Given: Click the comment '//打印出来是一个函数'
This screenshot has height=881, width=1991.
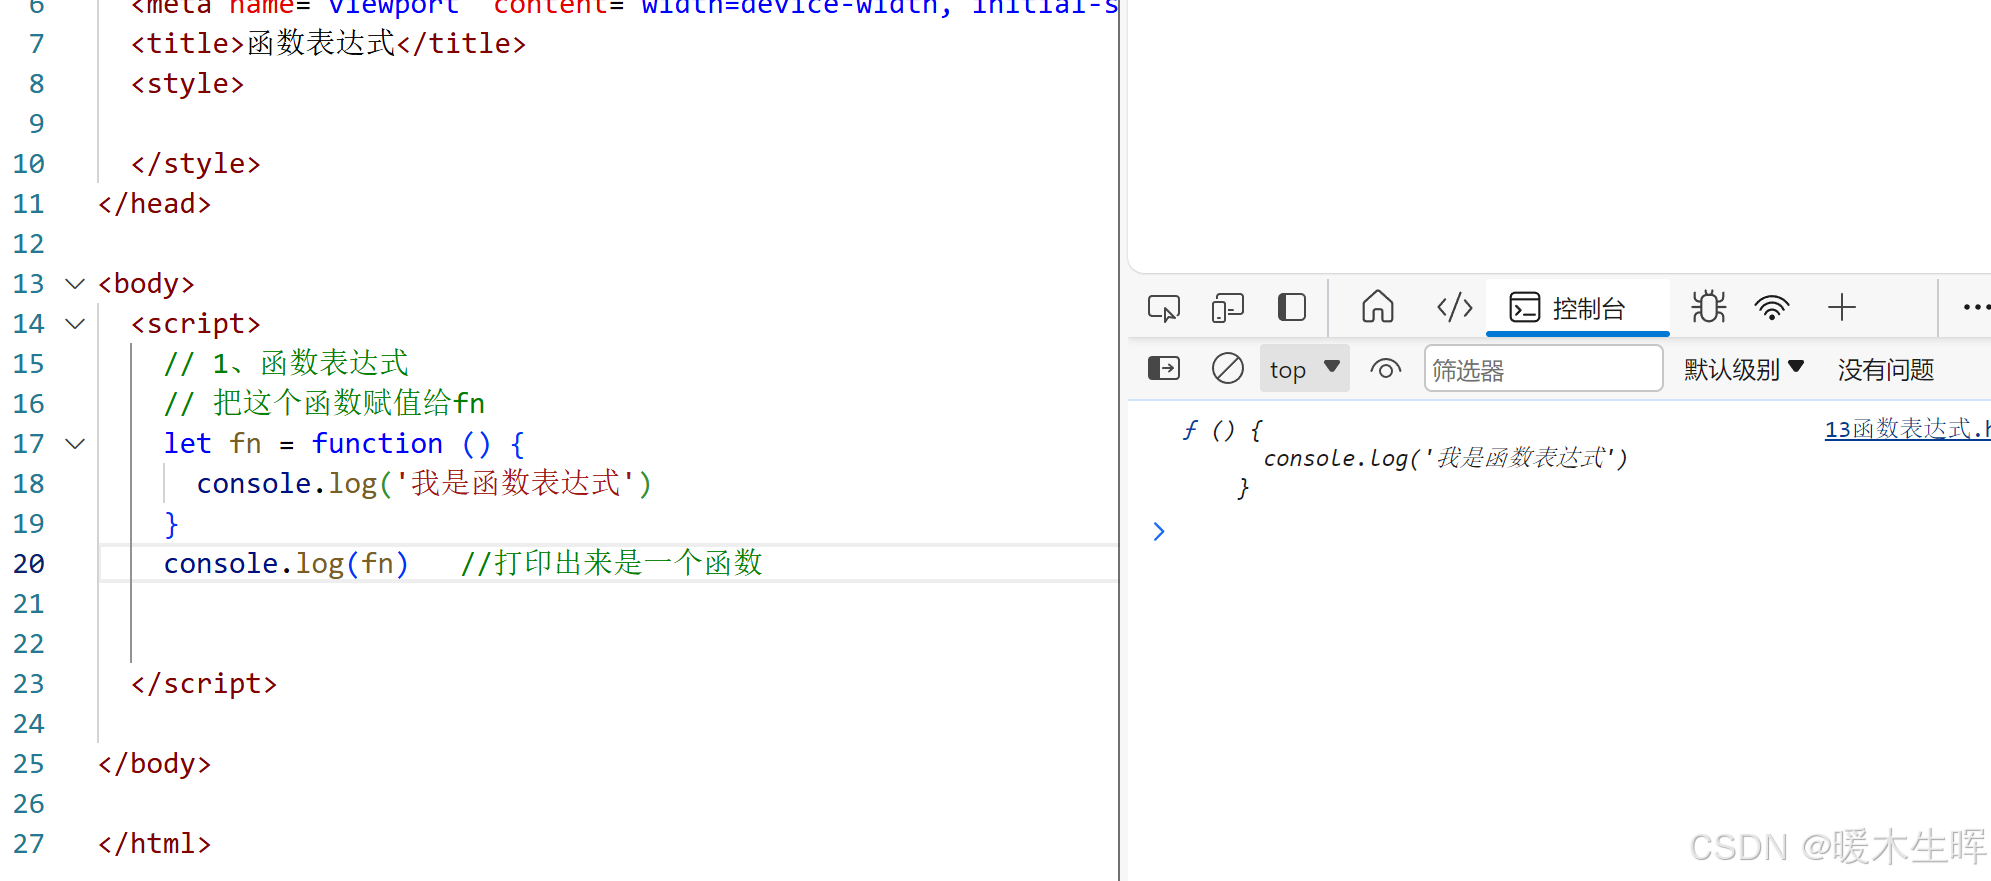Looking at the screenshot, I should click(x=612, y=563).
